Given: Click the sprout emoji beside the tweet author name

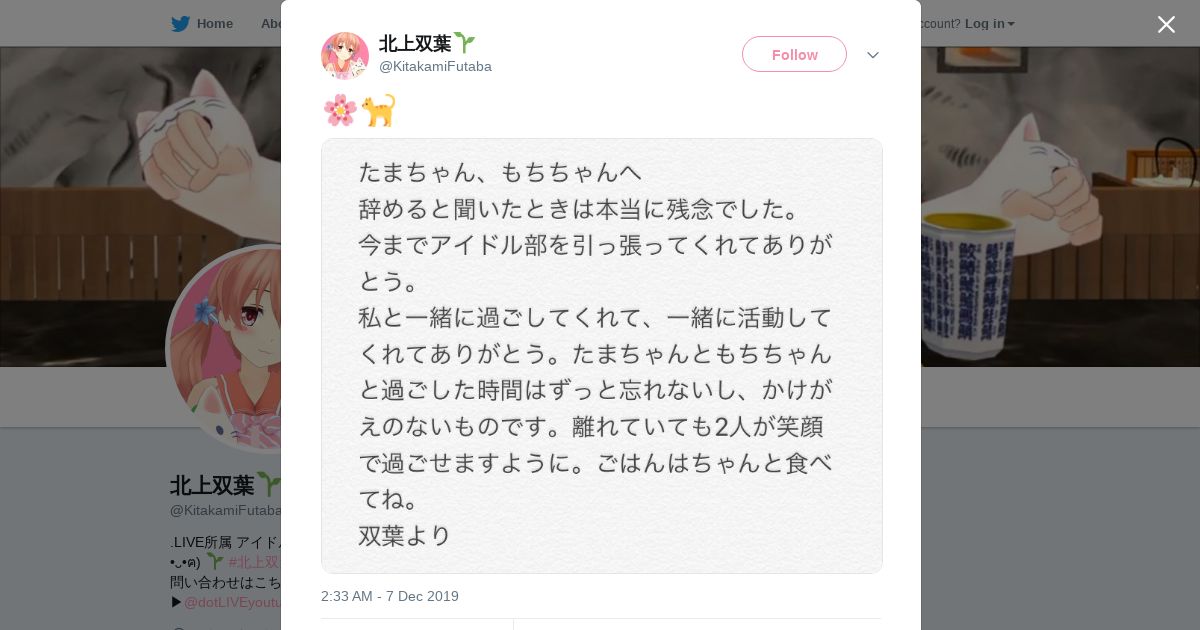Looking at the screenshot, I should click(x=464, y=42).
